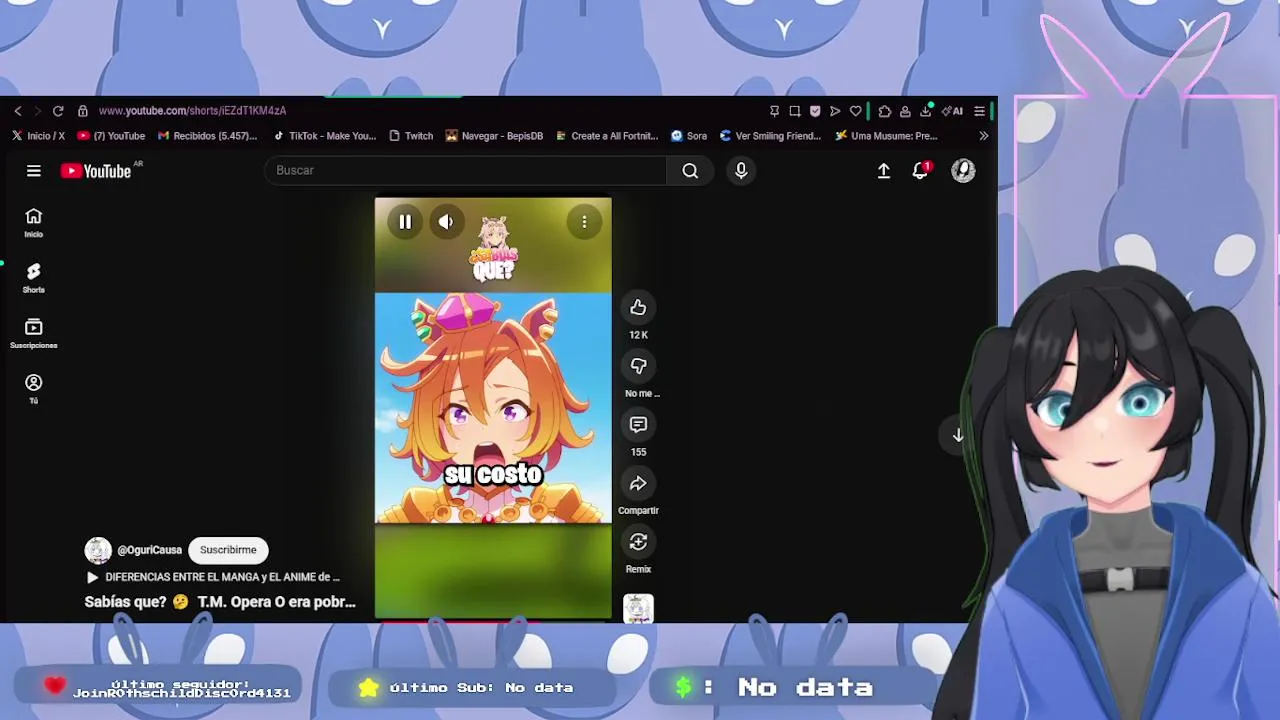This screenshot has width=1280, height=720.
Task: Select Inicio in the sidebar
Action: [x=34, y=223]
